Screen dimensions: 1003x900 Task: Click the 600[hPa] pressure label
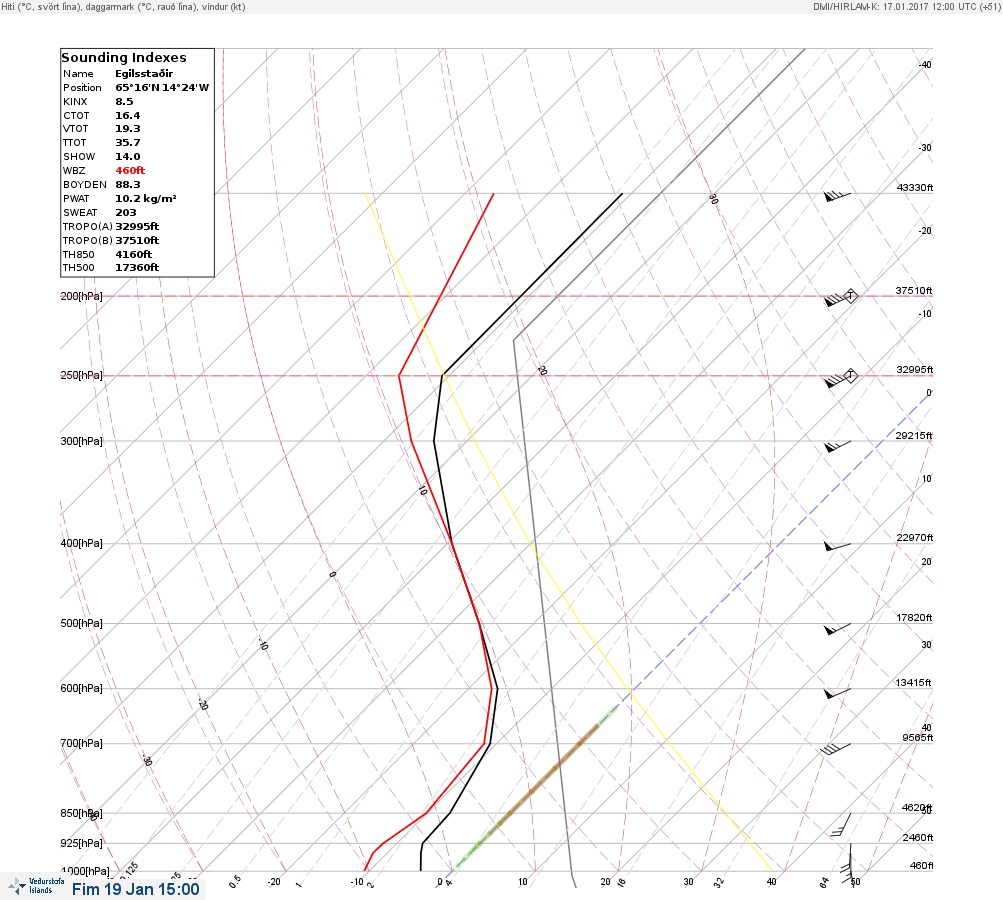81,688
